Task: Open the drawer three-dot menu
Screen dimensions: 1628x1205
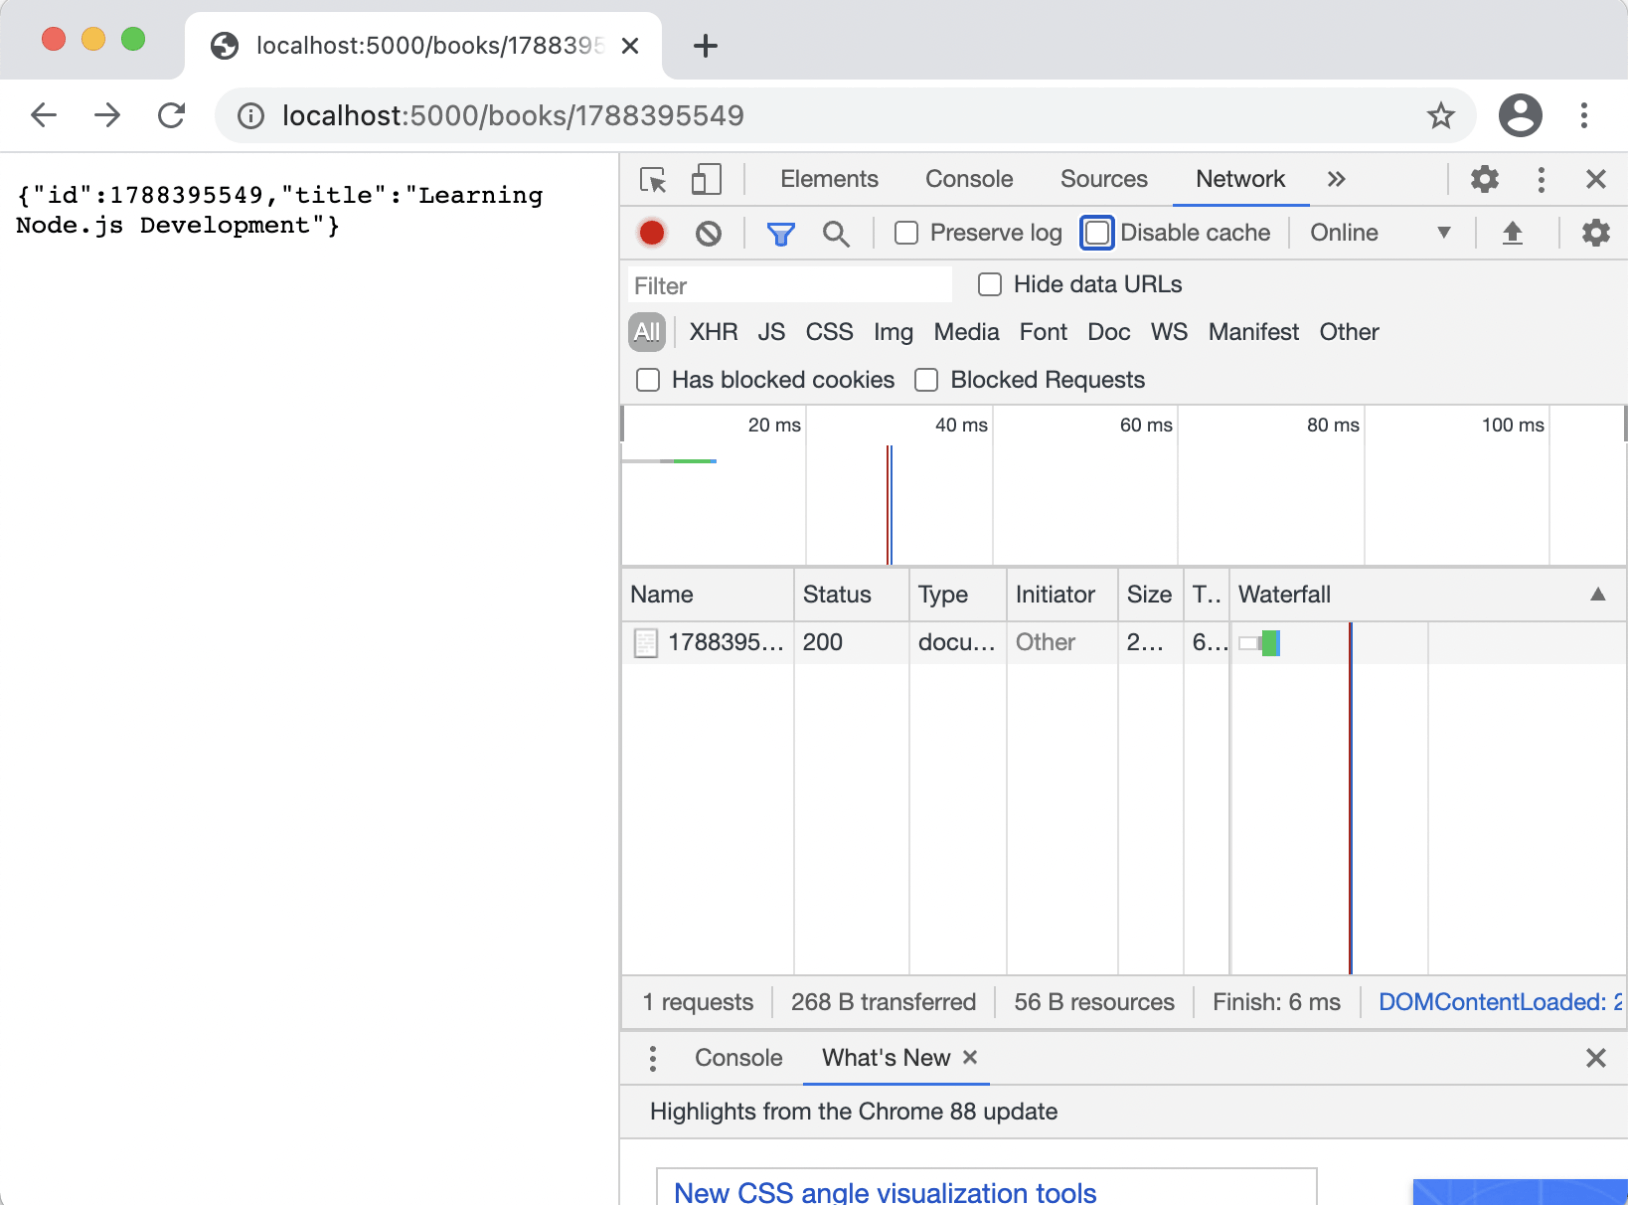Action: click(652, 1058)
